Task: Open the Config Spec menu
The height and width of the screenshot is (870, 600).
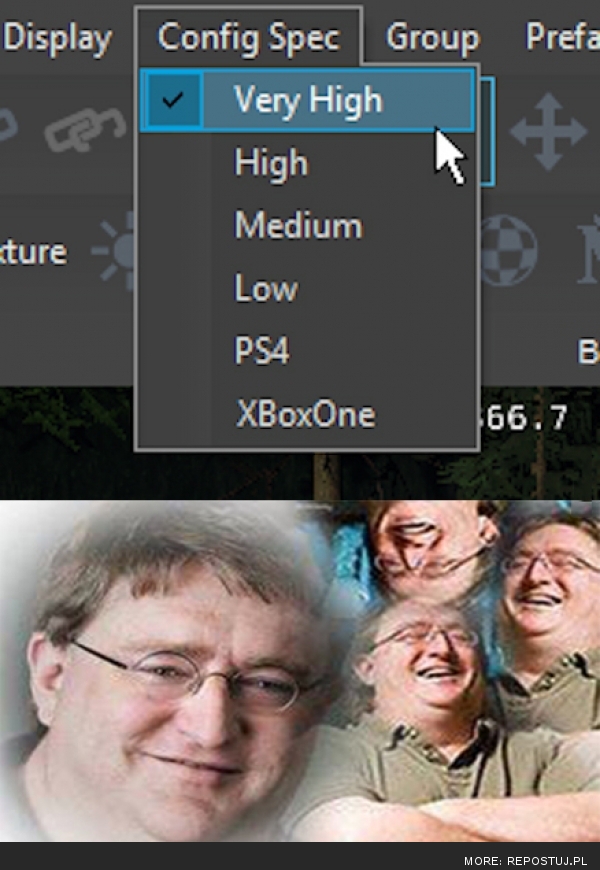Action: click(248, 38)
